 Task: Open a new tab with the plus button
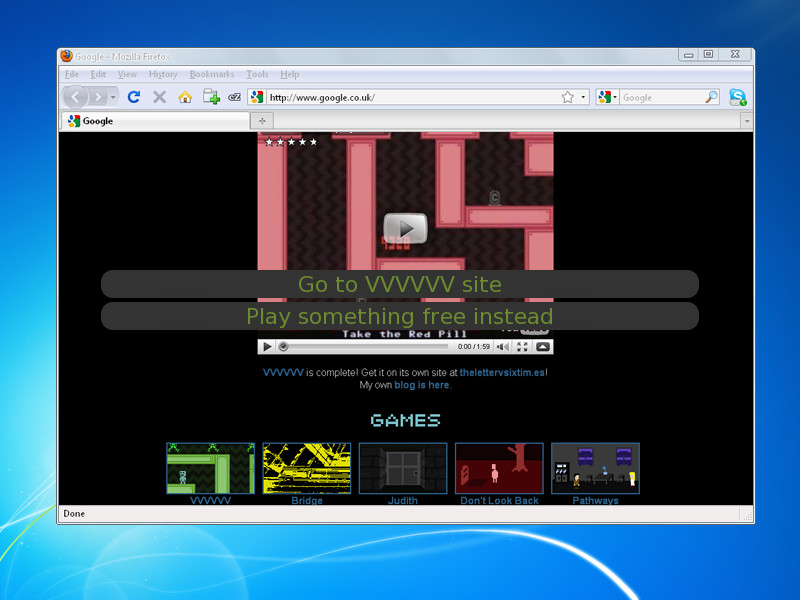click(262, 121)
